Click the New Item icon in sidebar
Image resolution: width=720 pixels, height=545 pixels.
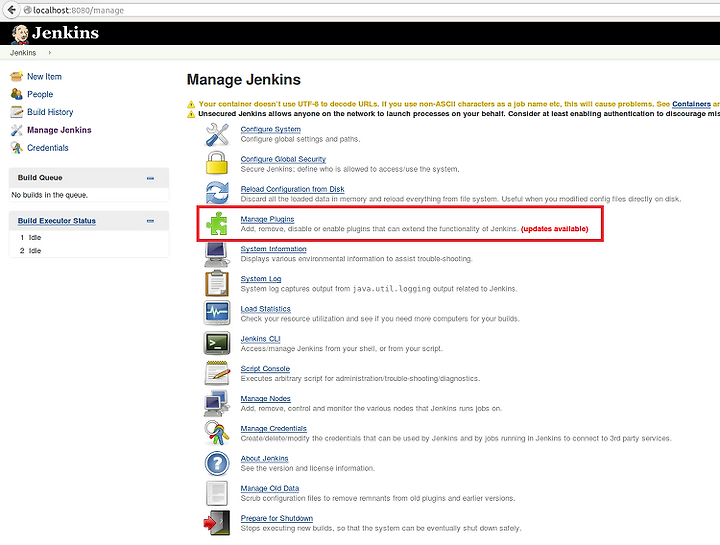click(x=17, y=76)
